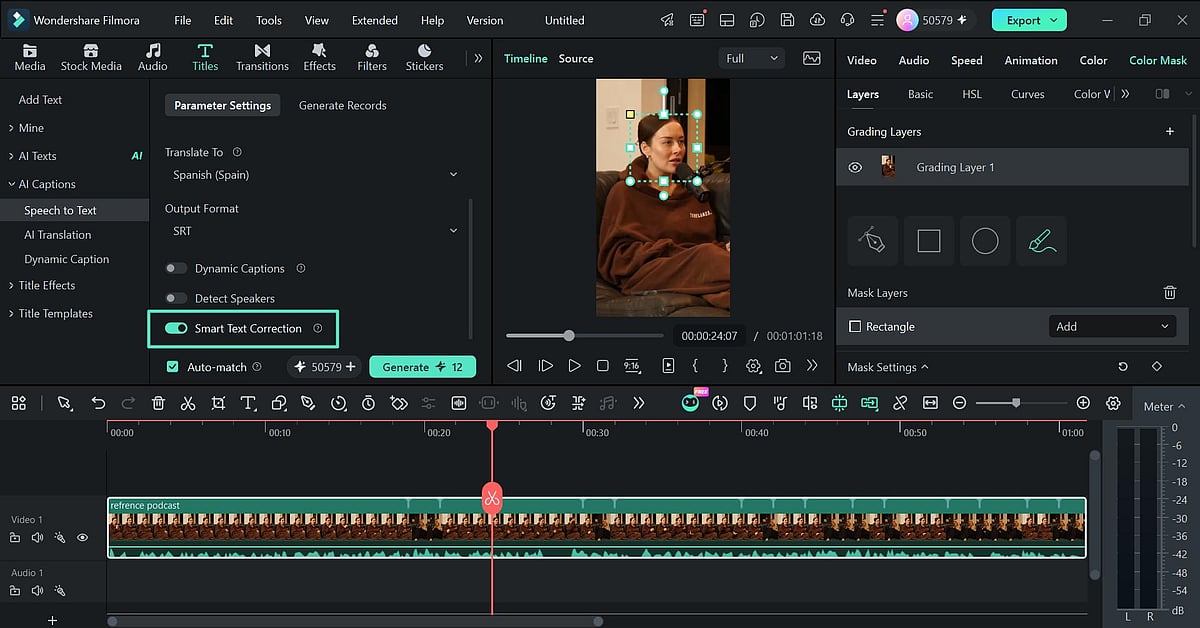Uncheck the Auto-match checkbox

(x=172, y=367)
